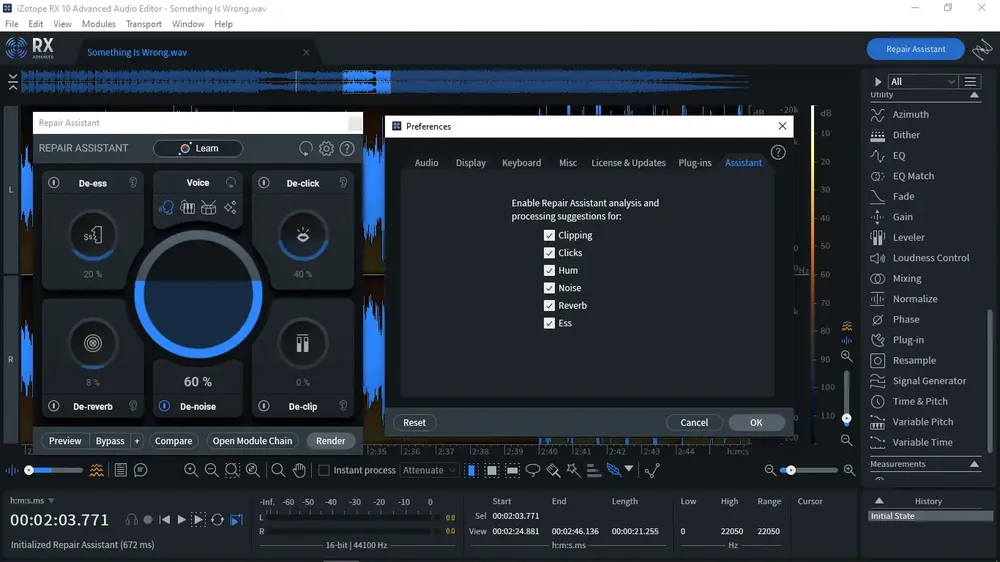Viewport: 1000px width, 562px height.
Task: Uncheck the Reverb checkbox
Action: coord(549,306)
